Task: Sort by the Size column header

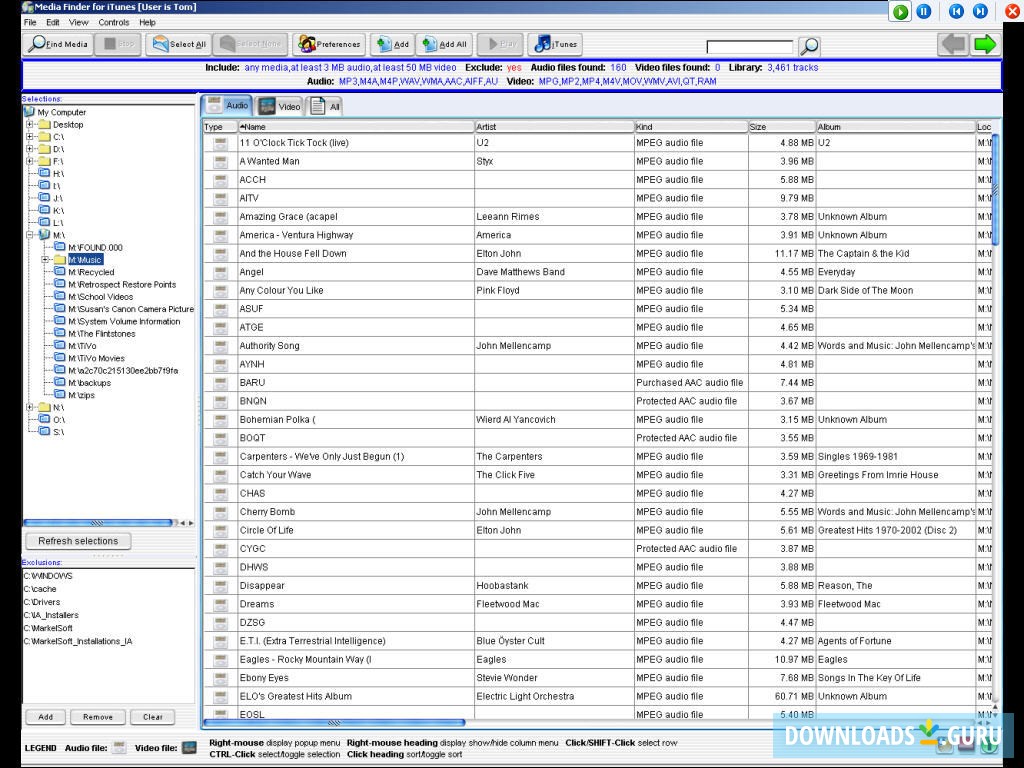Action: coord(782,127)
